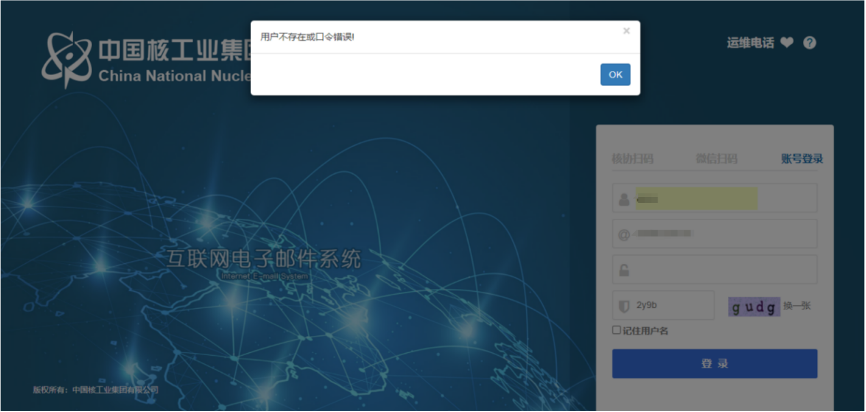The height and width of the screenshot is (412, 866).
Task: Click the captcha image showing gudg
Action: pyautogui.click(x=753, y=307)
